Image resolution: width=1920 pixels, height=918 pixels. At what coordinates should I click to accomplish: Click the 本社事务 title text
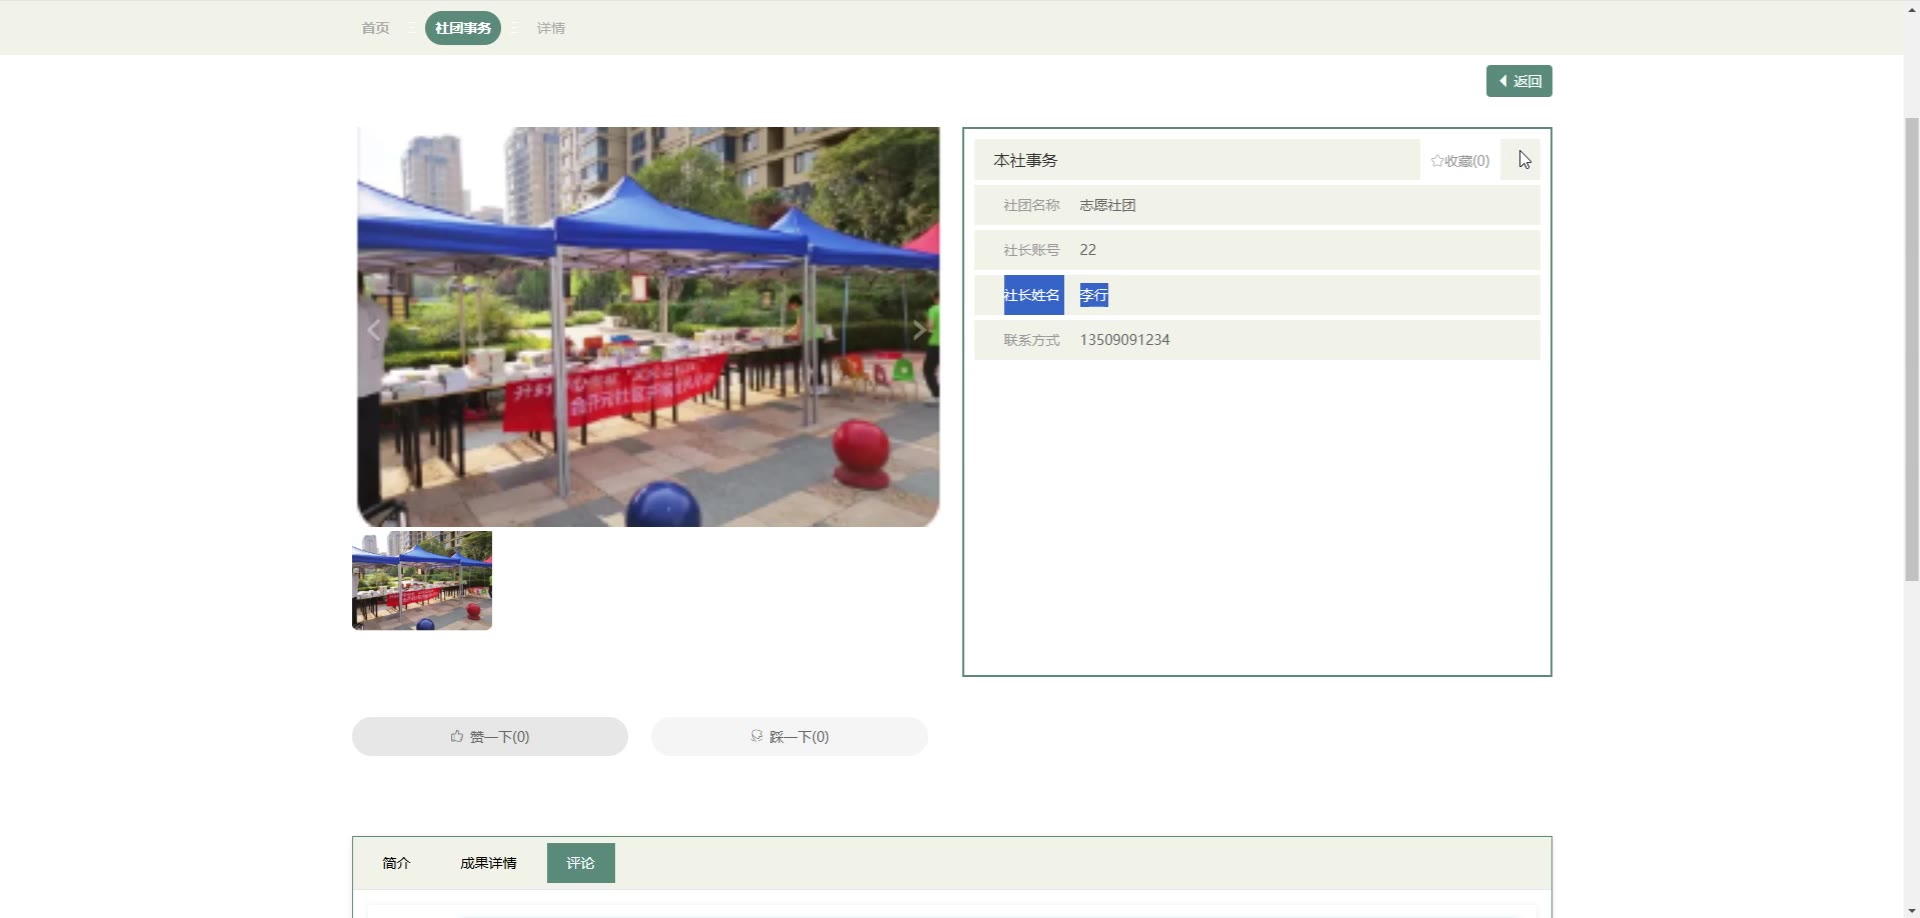point(1025,160)
